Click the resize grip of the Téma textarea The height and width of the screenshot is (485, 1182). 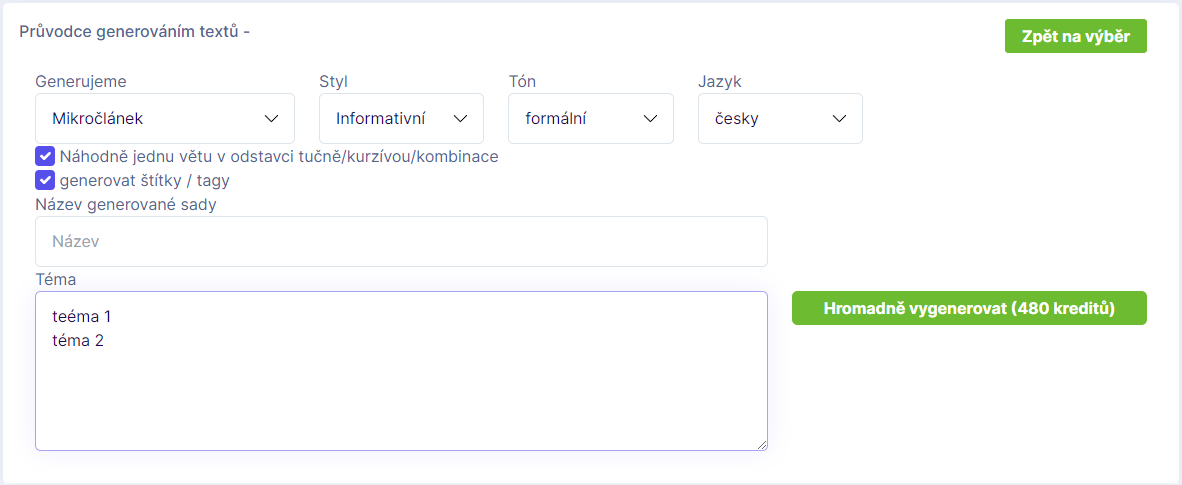pyautogui.click(x=762, y=445)
